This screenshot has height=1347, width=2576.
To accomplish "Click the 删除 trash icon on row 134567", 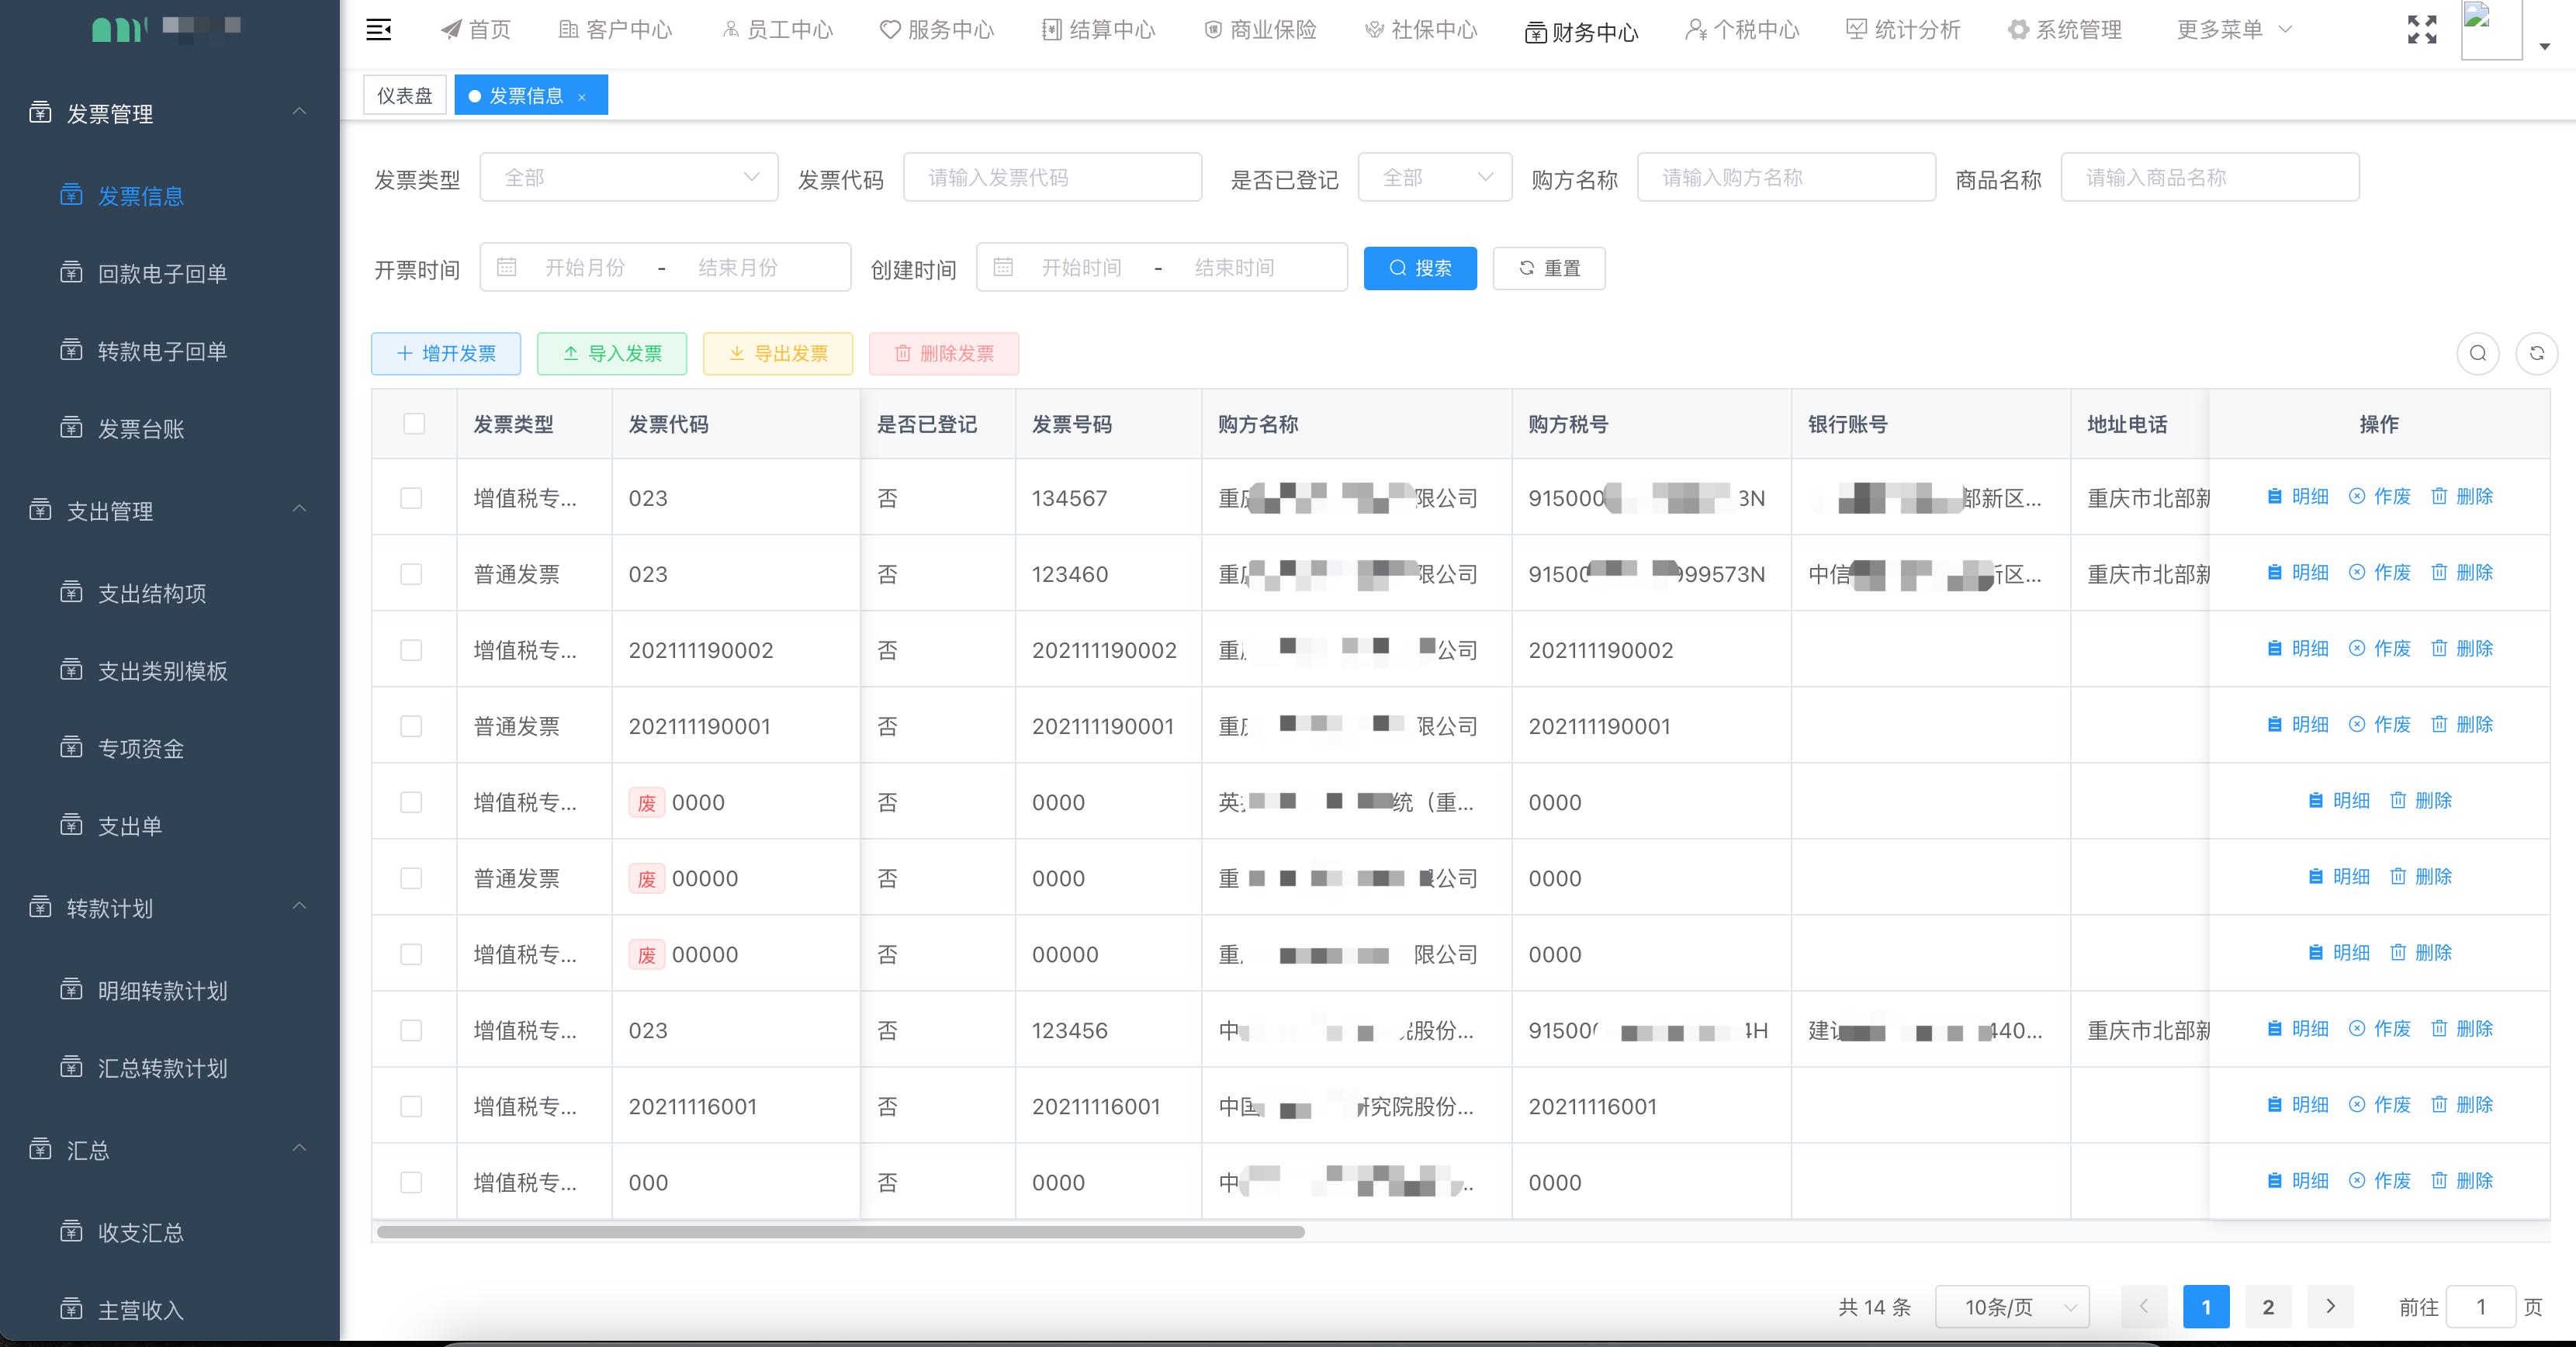I will [2441, 496].
